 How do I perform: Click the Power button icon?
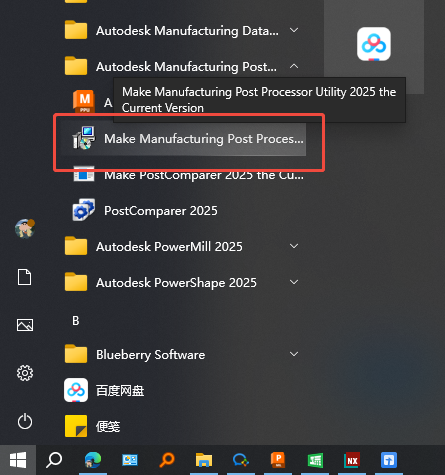point(25,421)
